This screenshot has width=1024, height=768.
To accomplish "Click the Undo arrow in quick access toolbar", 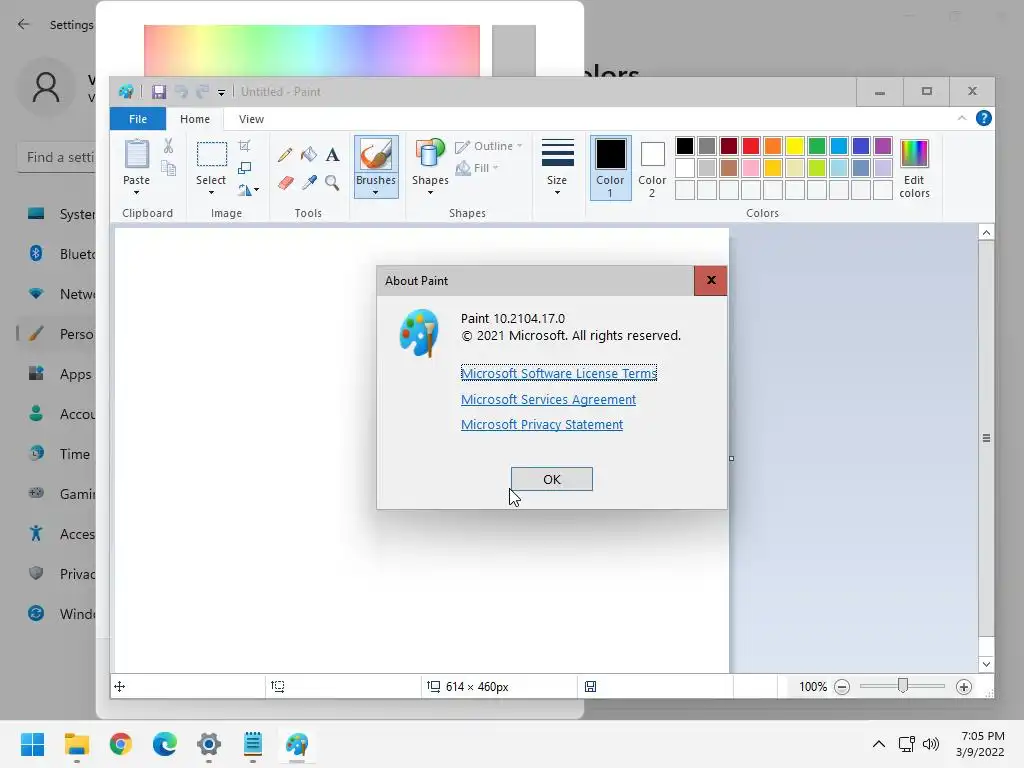I will click(x=181, y=92).
